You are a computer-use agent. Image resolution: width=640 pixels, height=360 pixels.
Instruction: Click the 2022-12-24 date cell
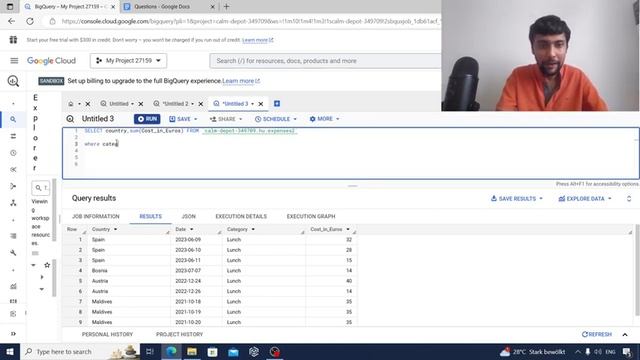click(x=188, y=281)
